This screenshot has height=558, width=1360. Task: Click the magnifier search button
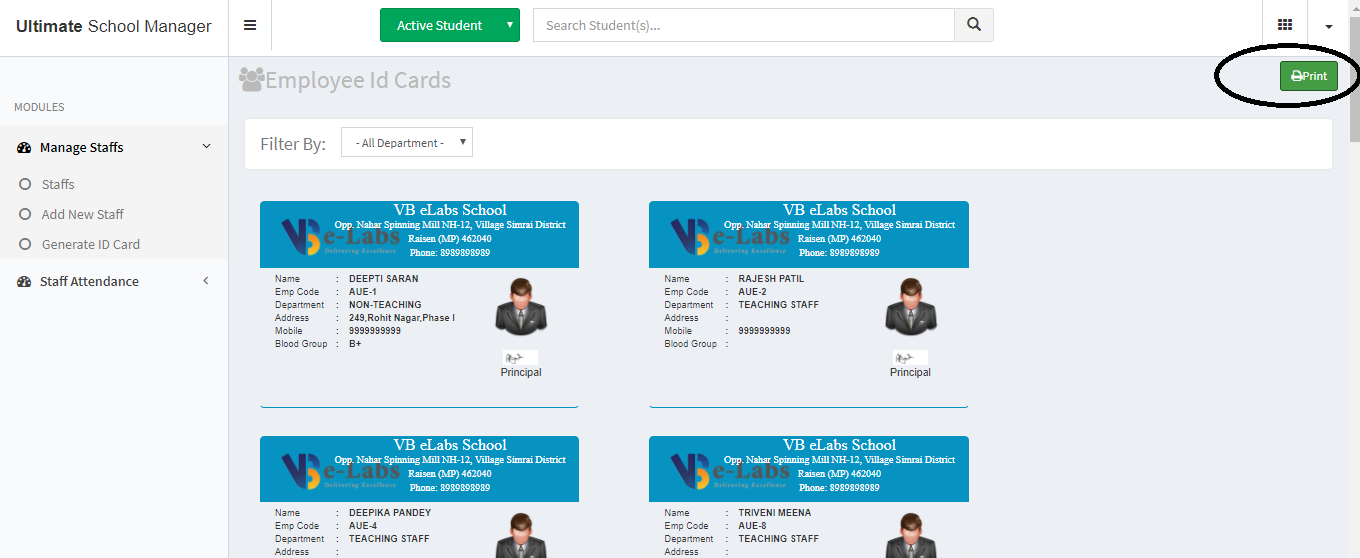[974, 25]
